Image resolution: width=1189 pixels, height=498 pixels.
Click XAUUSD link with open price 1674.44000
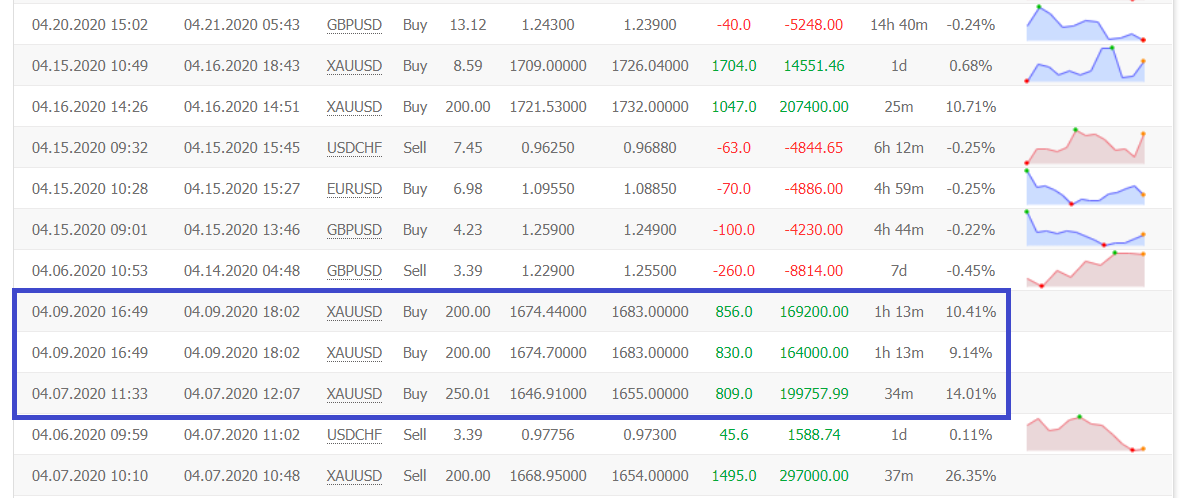pos(354,311)
